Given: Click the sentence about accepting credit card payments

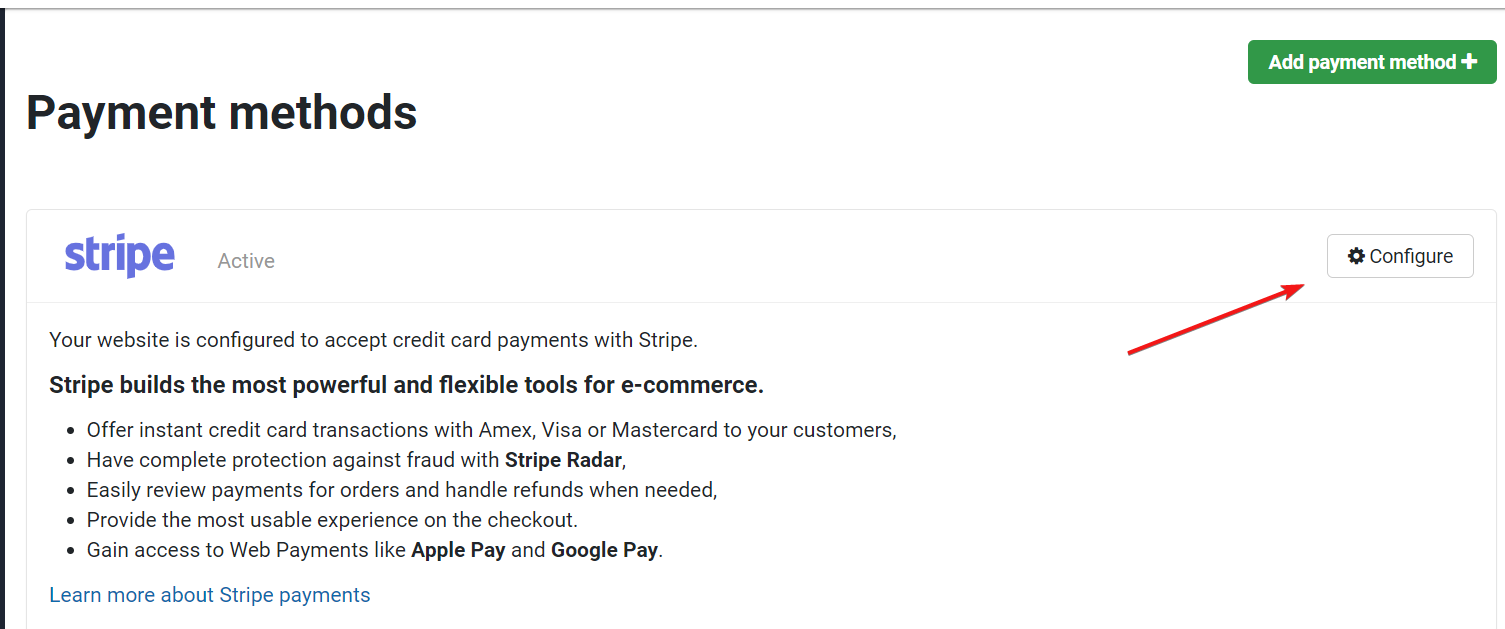Looking at the screenshot, I should tap(373, 340).
